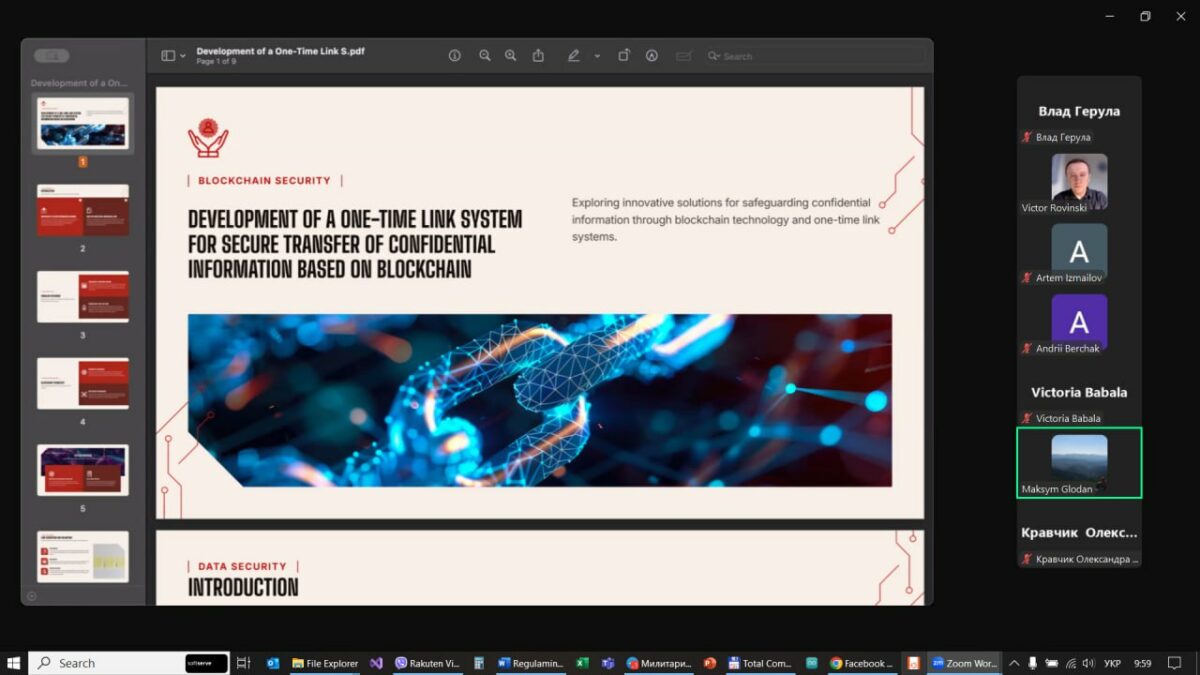Expand the sidebar view options chevron
This screenshot has height=675, width=1200.
183,56
